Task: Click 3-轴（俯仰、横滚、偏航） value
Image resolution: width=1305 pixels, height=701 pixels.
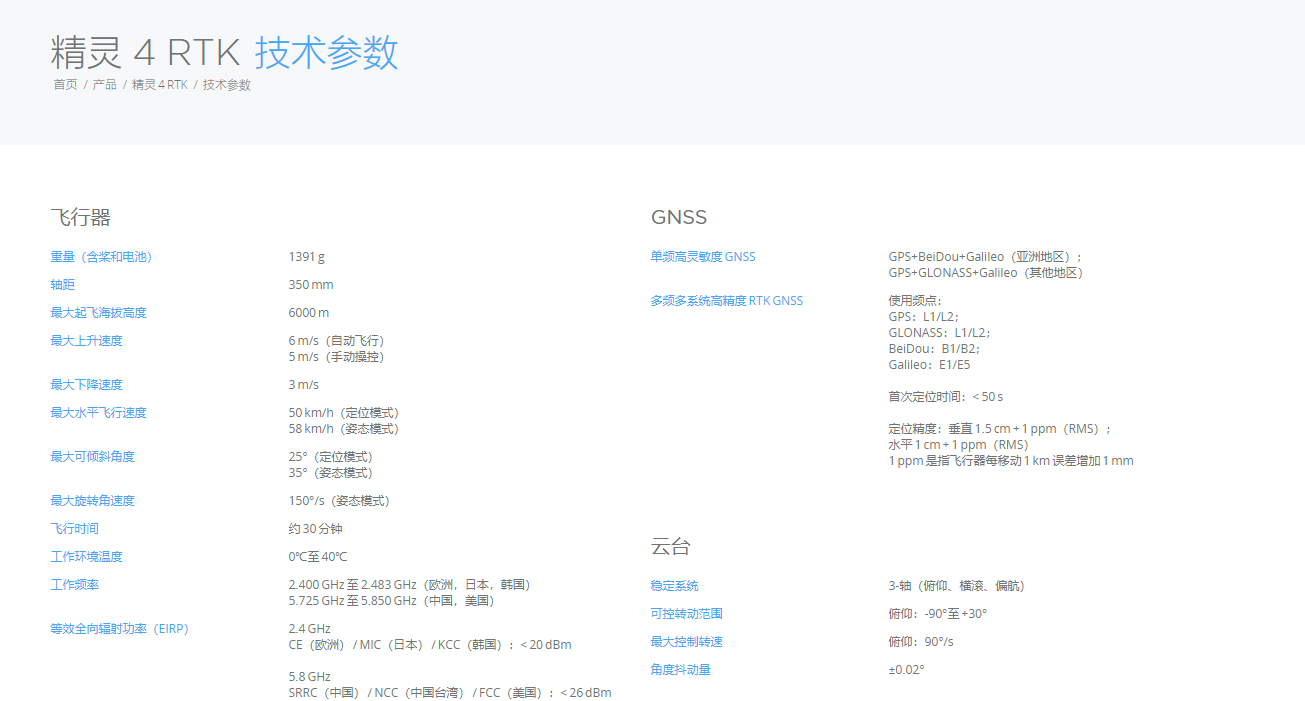Action: click(958, 586)
